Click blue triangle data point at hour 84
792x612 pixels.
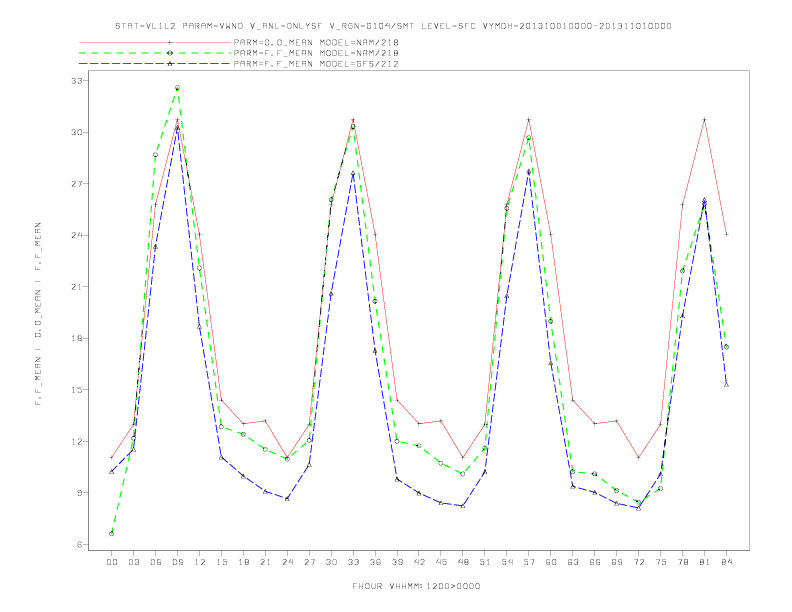point(726,385)
